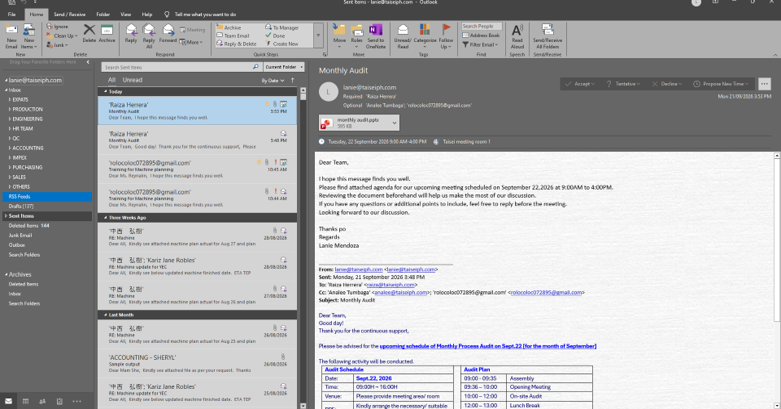Open Filter Email dropdown

[480, 45]
